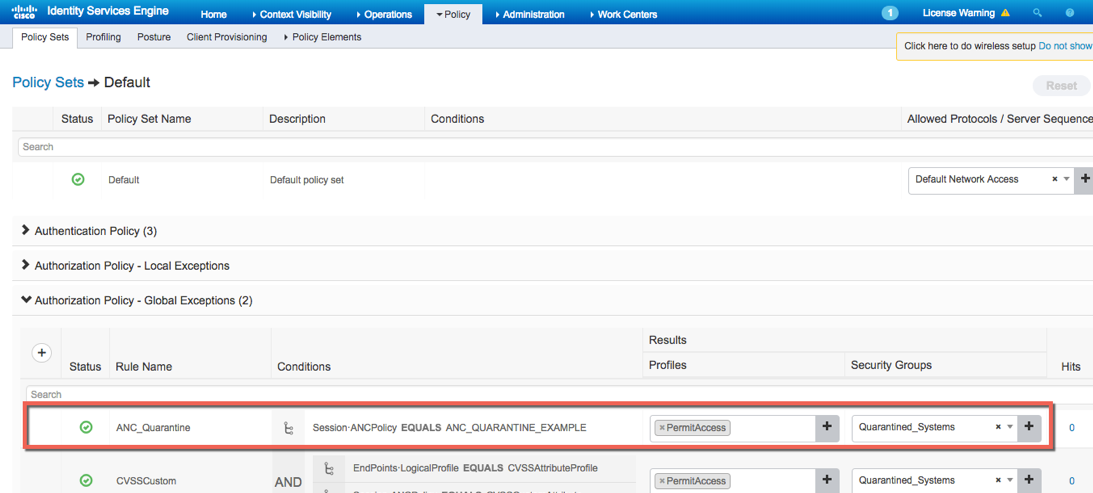The height and width of the screenshot is (493, 1093).
Task: Open the Administration menu
Action: point(530,14)
